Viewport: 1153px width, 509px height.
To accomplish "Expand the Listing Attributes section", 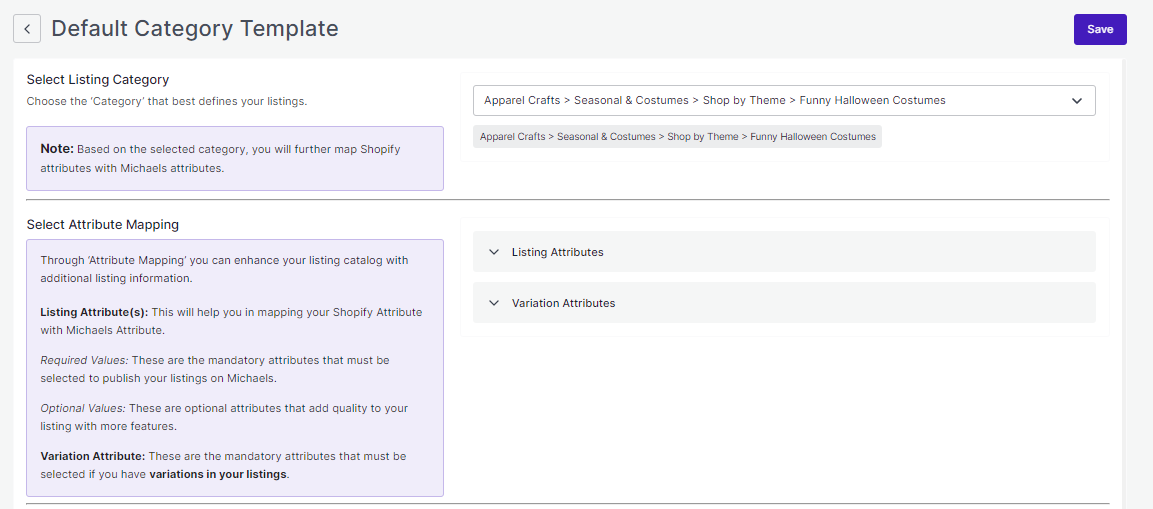I will pyautogui.click(x=558, y=252).
